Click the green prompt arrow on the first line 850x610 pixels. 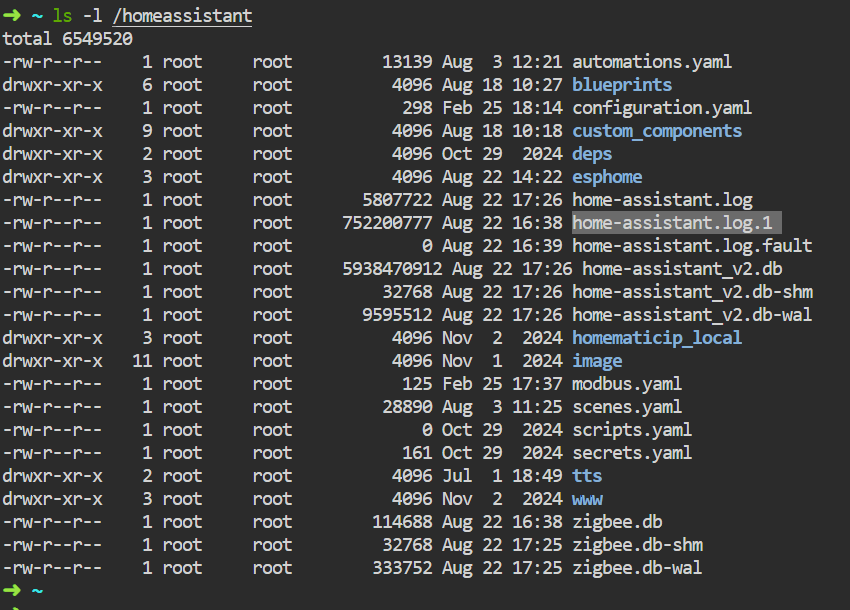pyautogui.click(x=11, y=15)
